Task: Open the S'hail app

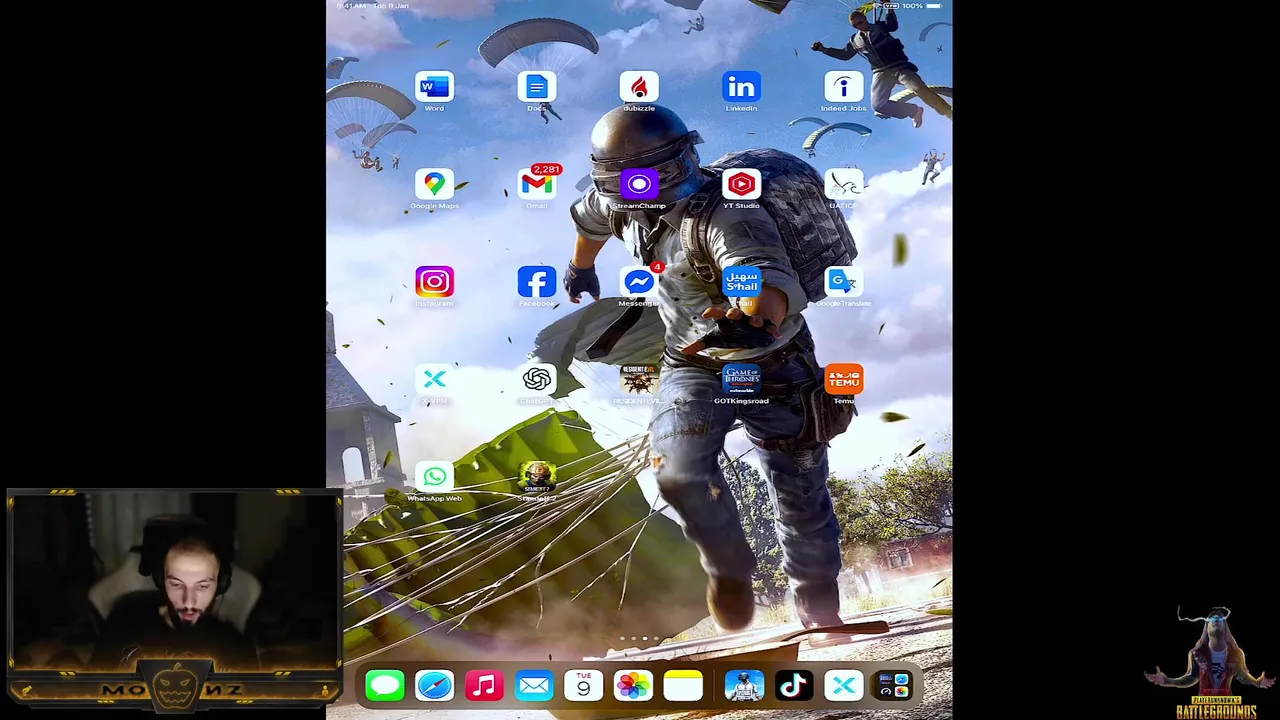Action: [x=741, y=282]
